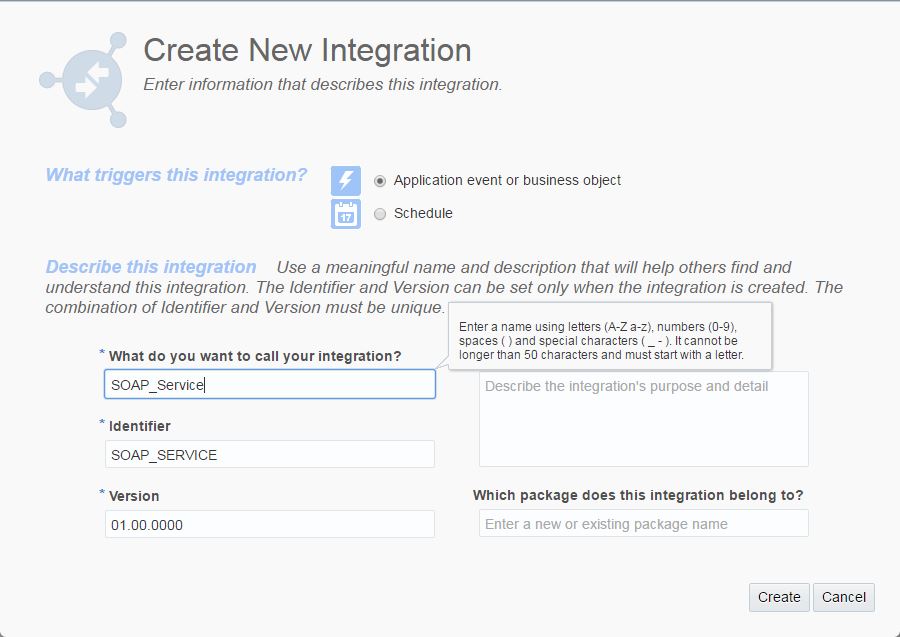Screen dimensions: 900x637
Task: Click the "What do you want to call your integration?" label
Action: [x=255, y=356]
